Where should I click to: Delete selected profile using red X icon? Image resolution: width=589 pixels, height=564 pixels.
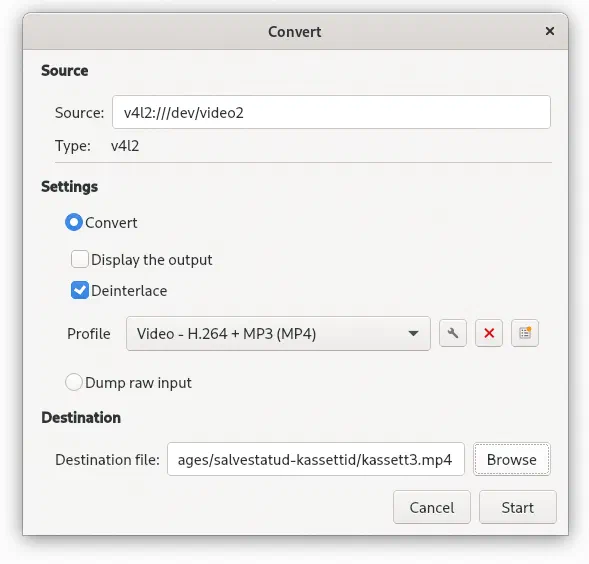(x=489, y=333)
